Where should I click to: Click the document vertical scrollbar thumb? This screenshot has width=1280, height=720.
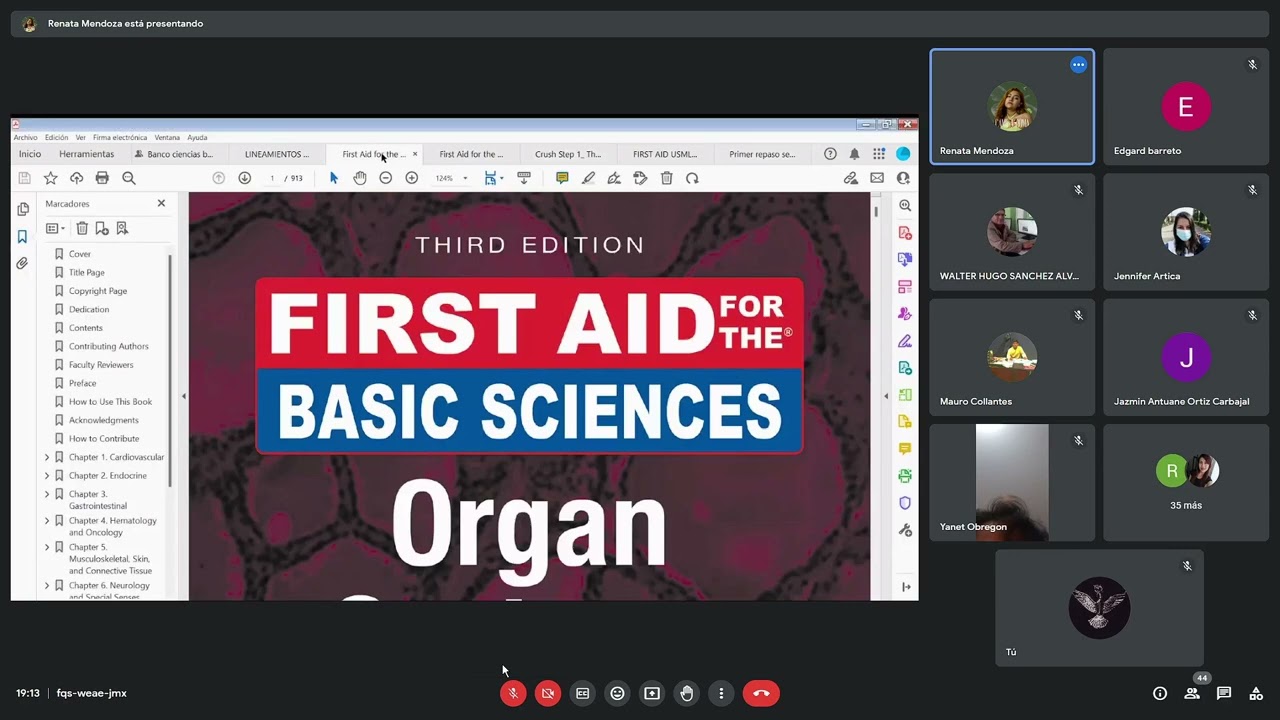tap(876, 211)
